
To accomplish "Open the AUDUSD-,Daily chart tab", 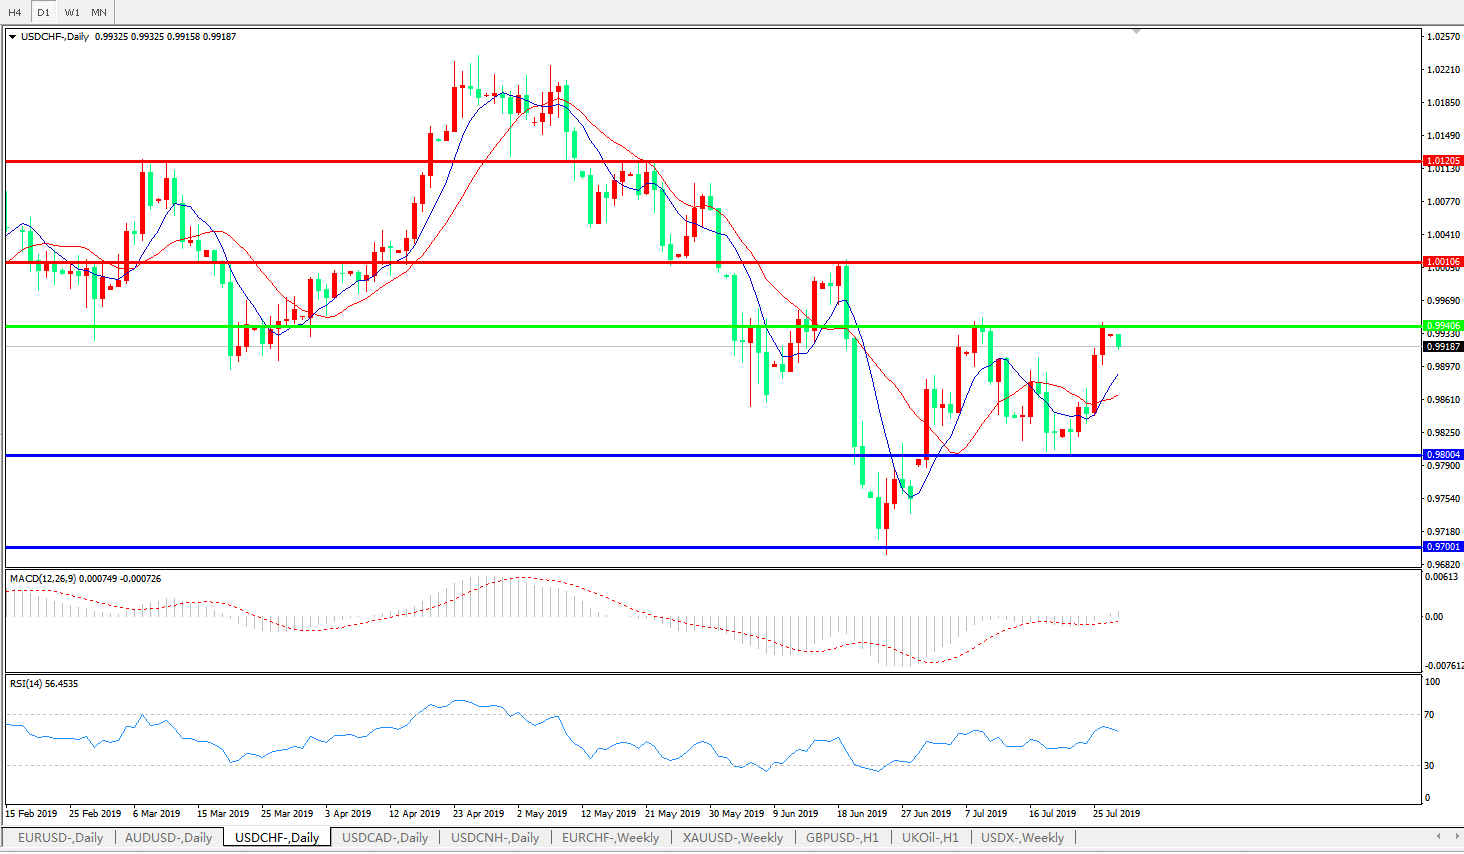I will click(x=168, y=838).
